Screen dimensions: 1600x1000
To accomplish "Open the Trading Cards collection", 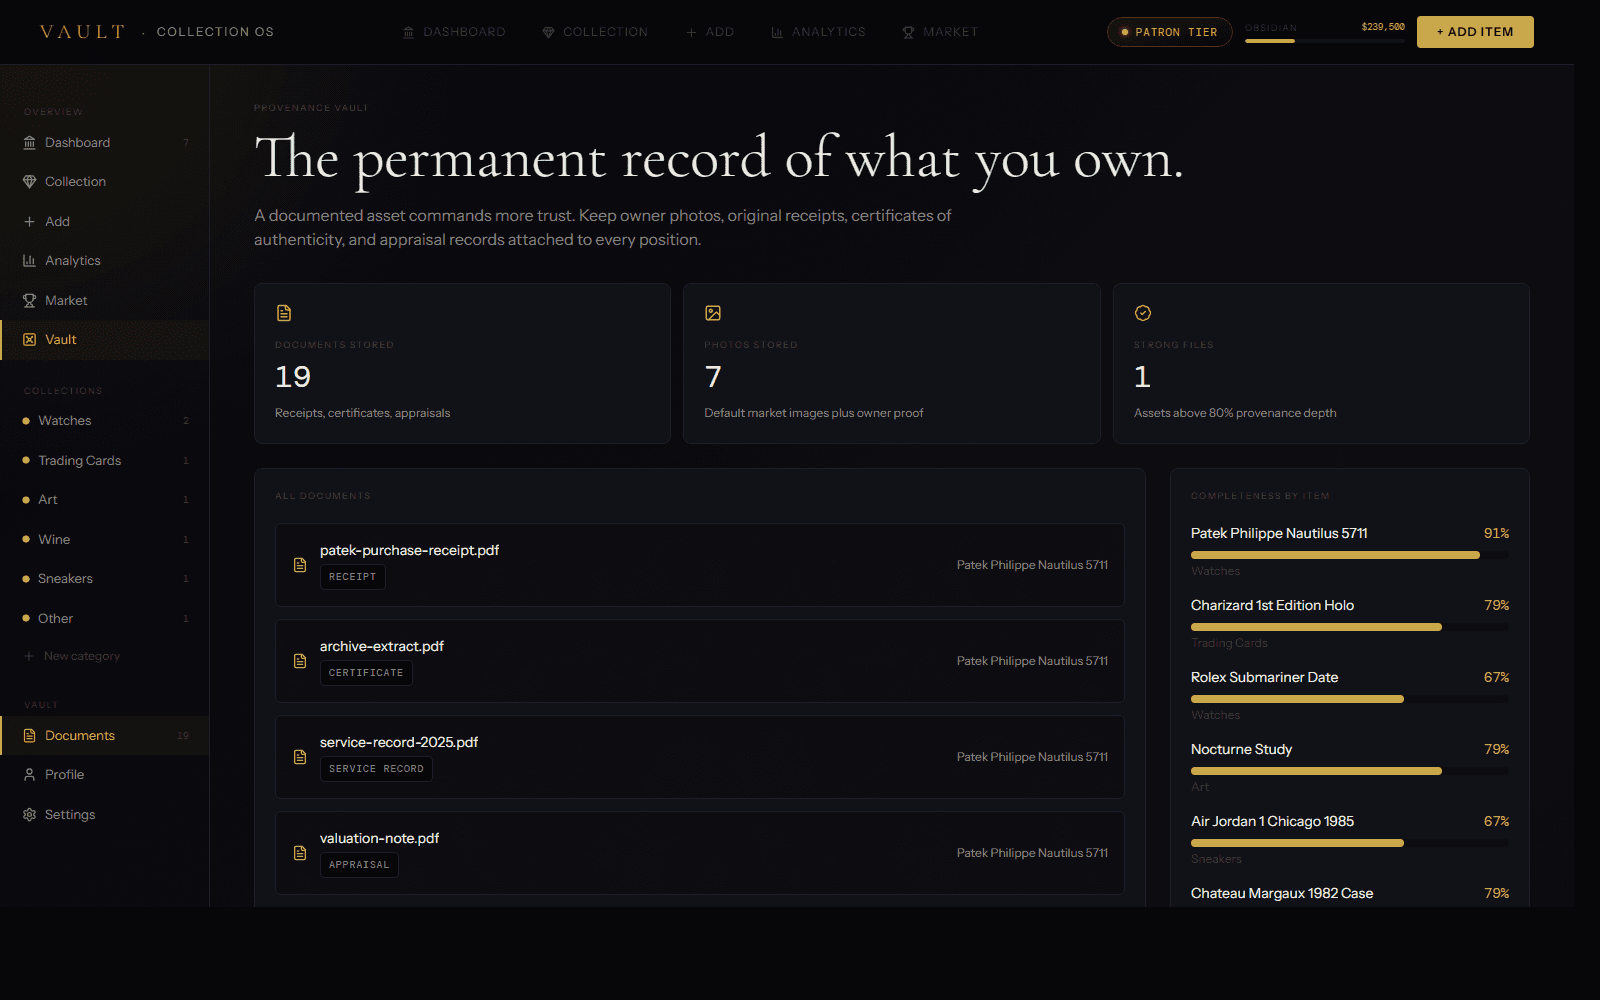I will click(105, 461).
